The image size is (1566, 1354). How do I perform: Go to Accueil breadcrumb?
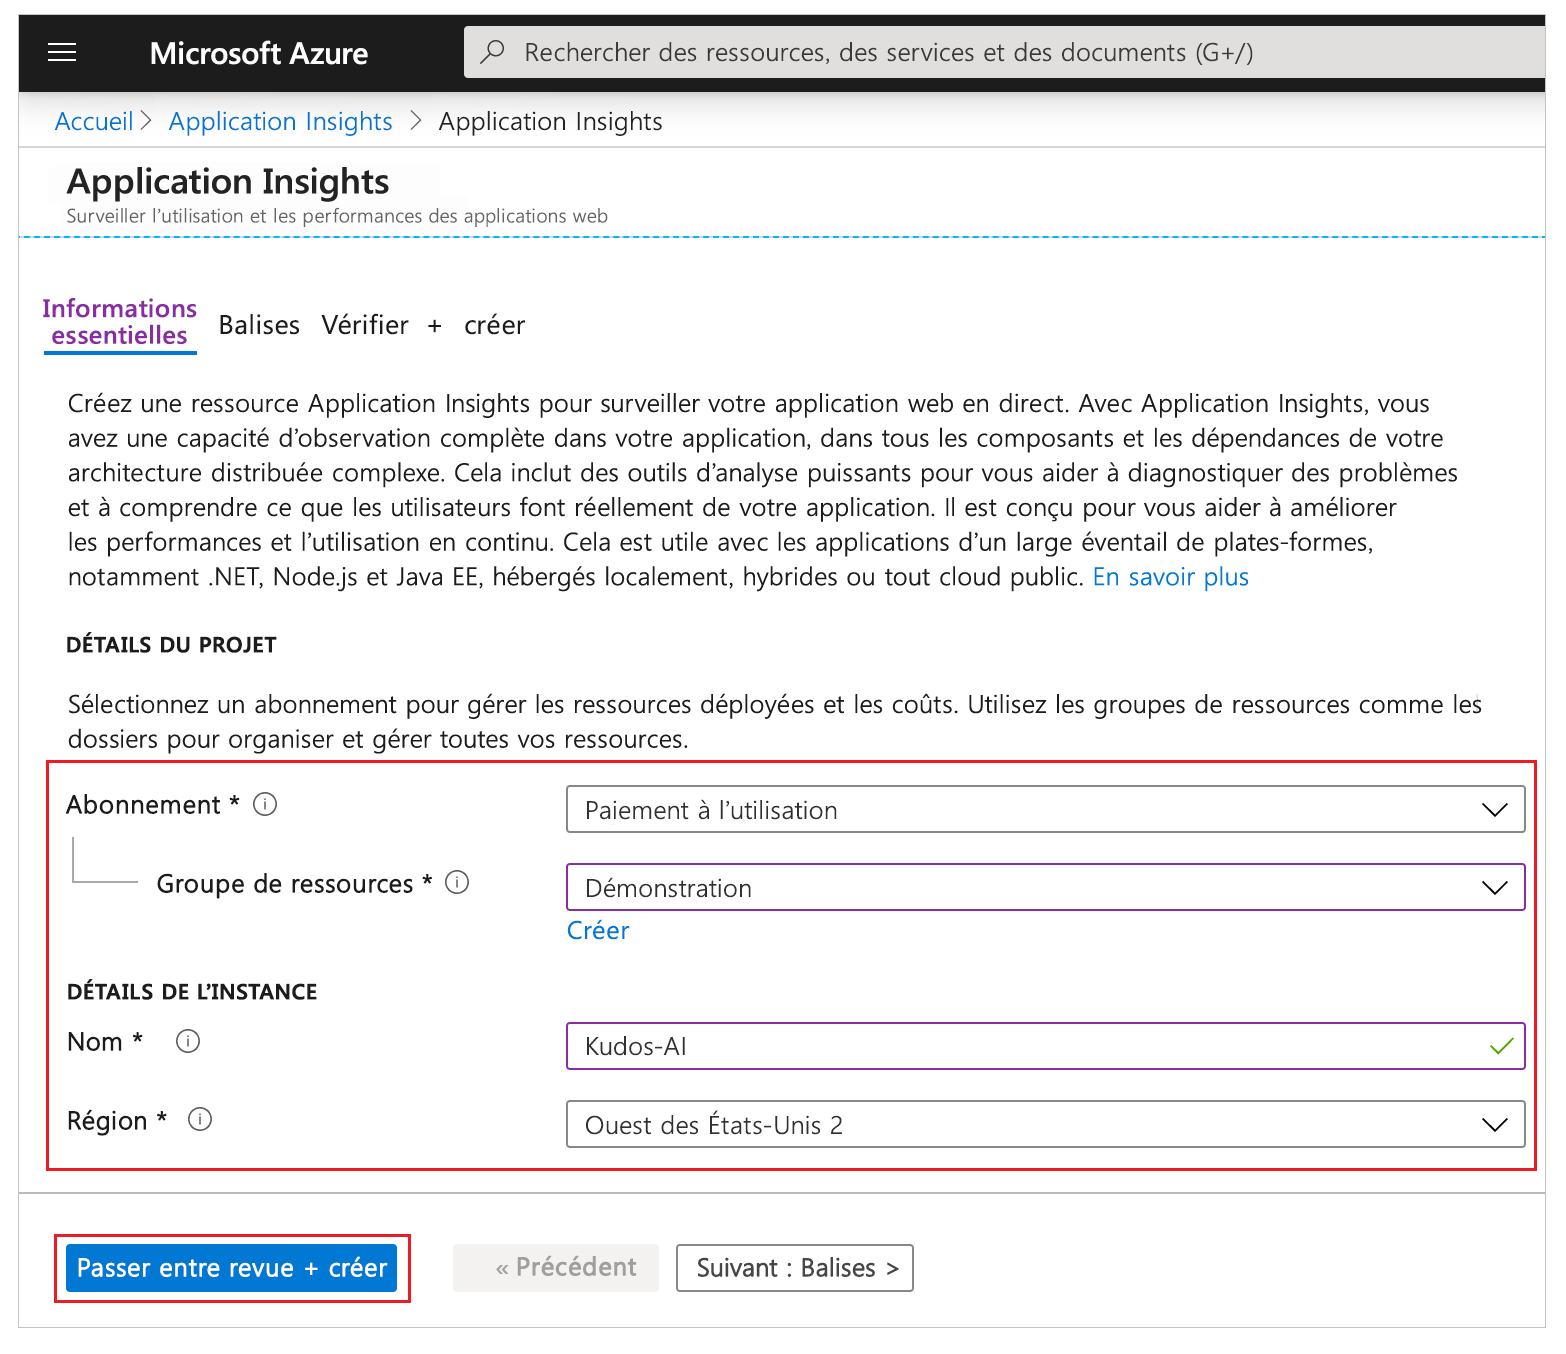94,121
